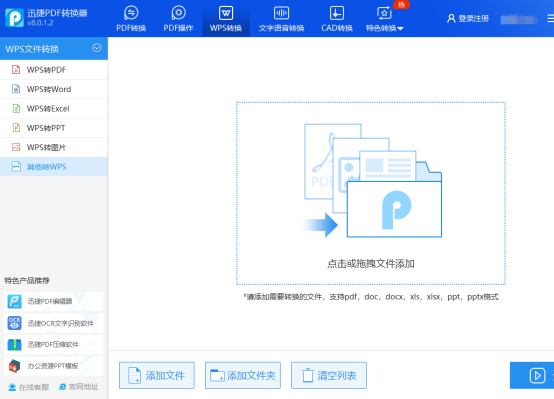
Task: Open 在线客服 support link
Action: tap(29, 387)
